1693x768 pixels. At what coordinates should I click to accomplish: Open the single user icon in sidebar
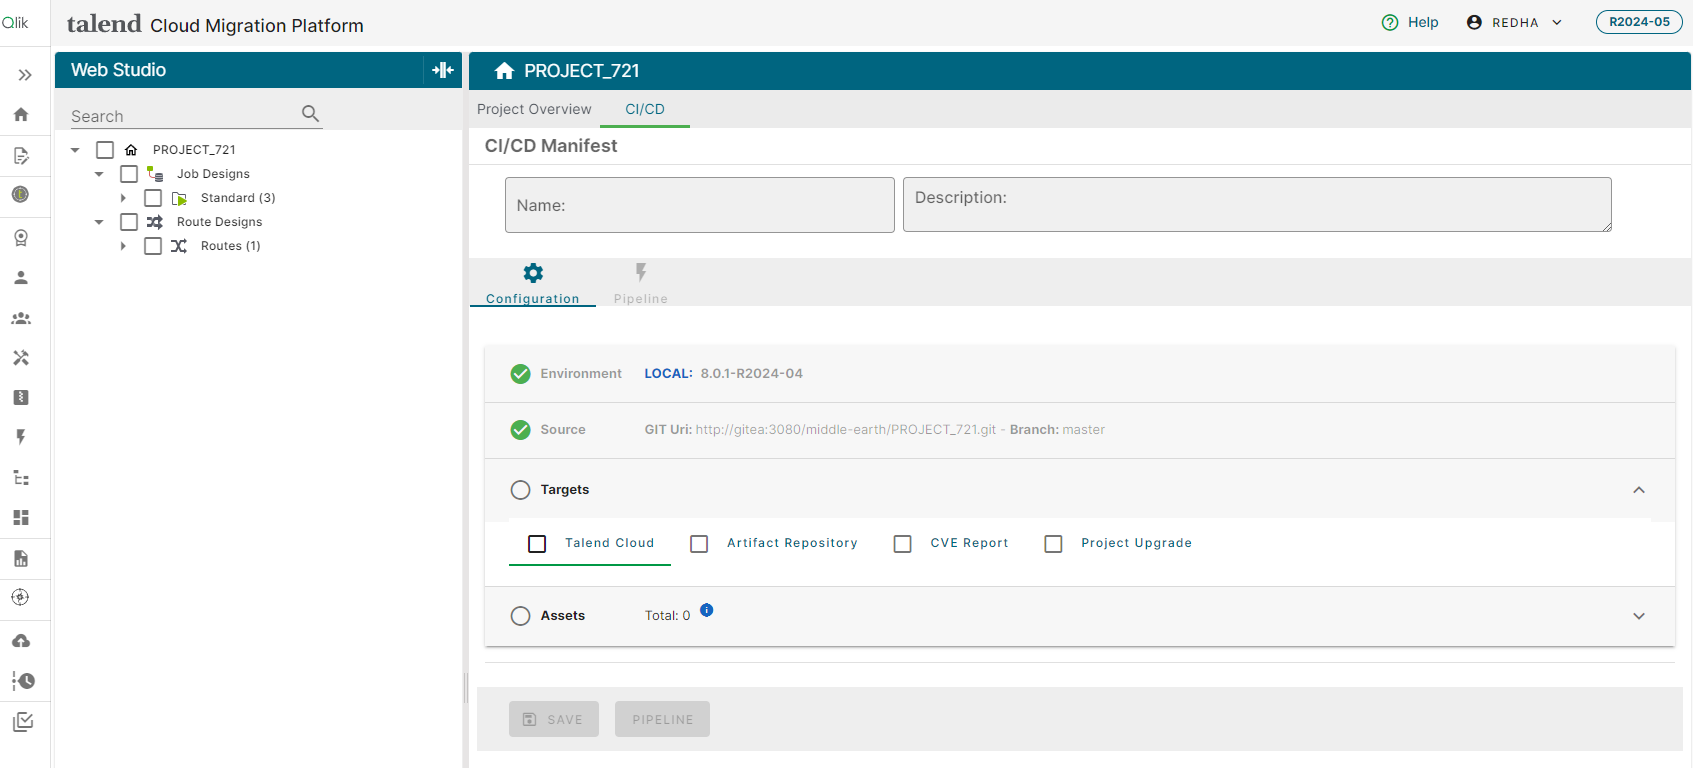tap(21, 278)
